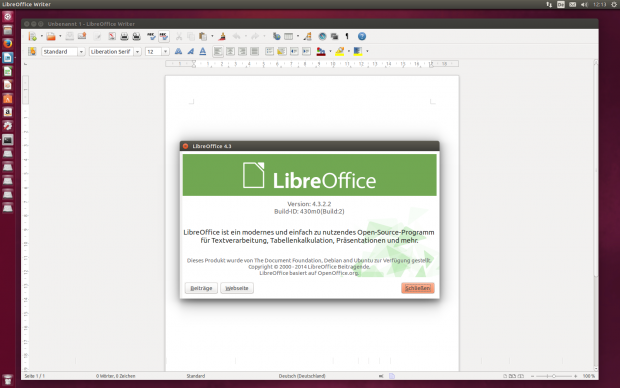The image size is (620, 388).
Task: Click the Cut scissors icon
Action: (179, 36)
